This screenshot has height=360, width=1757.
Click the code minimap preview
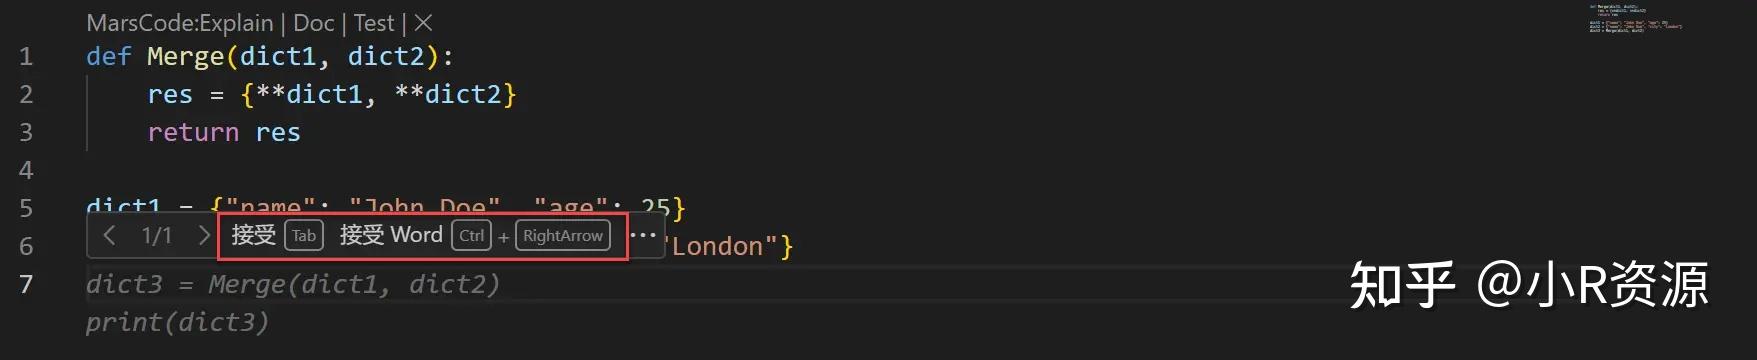coord(1635,19)
